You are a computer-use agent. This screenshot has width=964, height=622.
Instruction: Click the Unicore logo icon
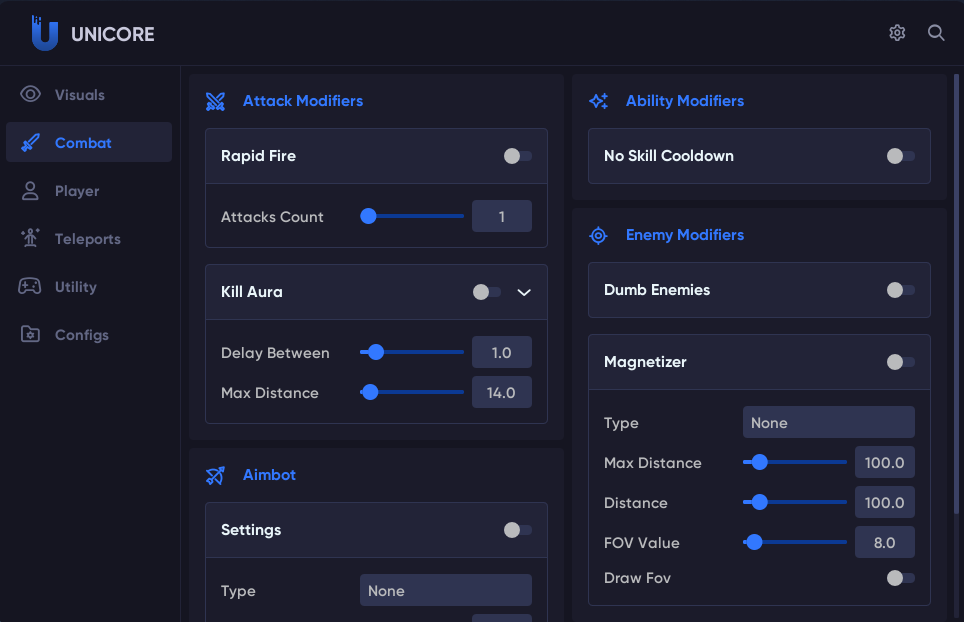(44, 33)
